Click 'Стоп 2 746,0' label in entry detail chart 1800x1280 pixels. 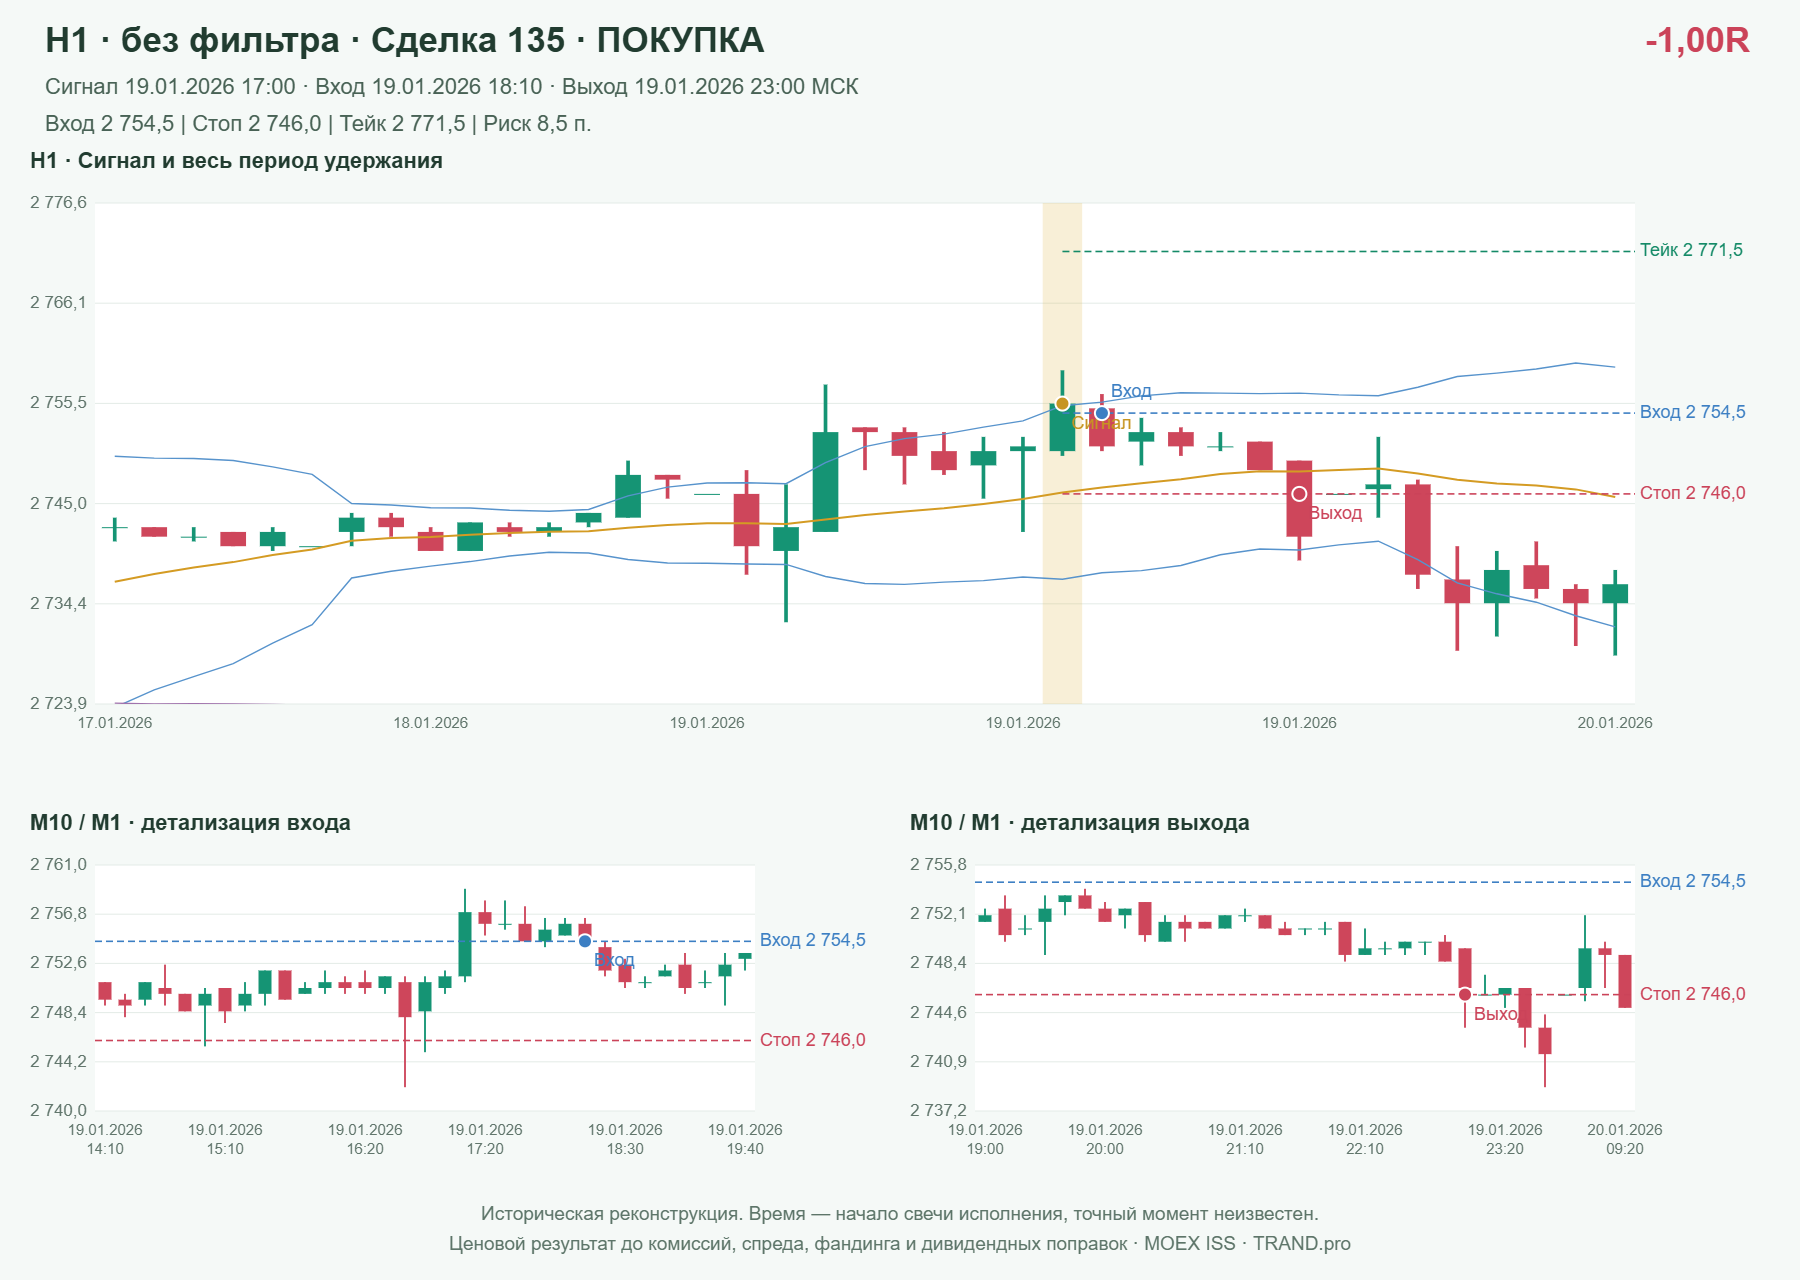[812, 1040]
